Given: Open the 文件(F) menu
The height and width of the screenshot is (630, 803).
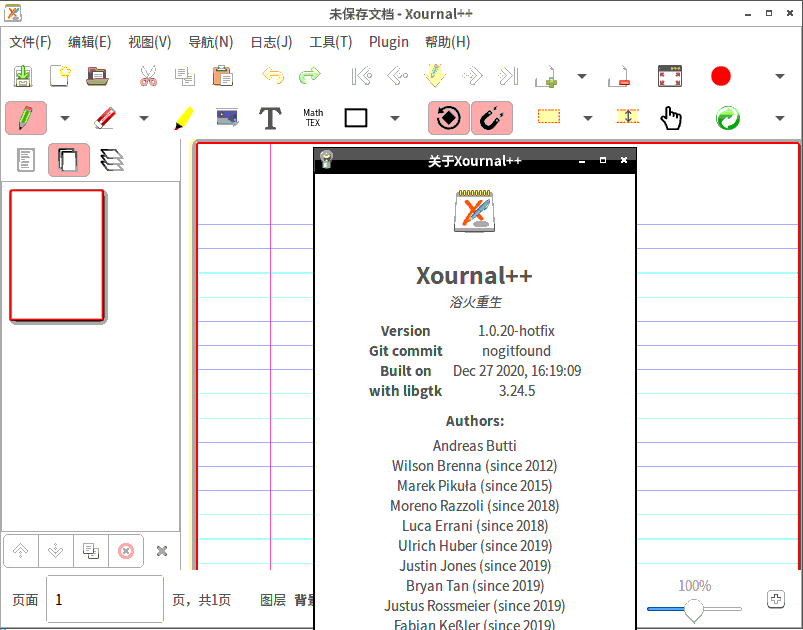Looking at the screenshot, I should (30, 42).
